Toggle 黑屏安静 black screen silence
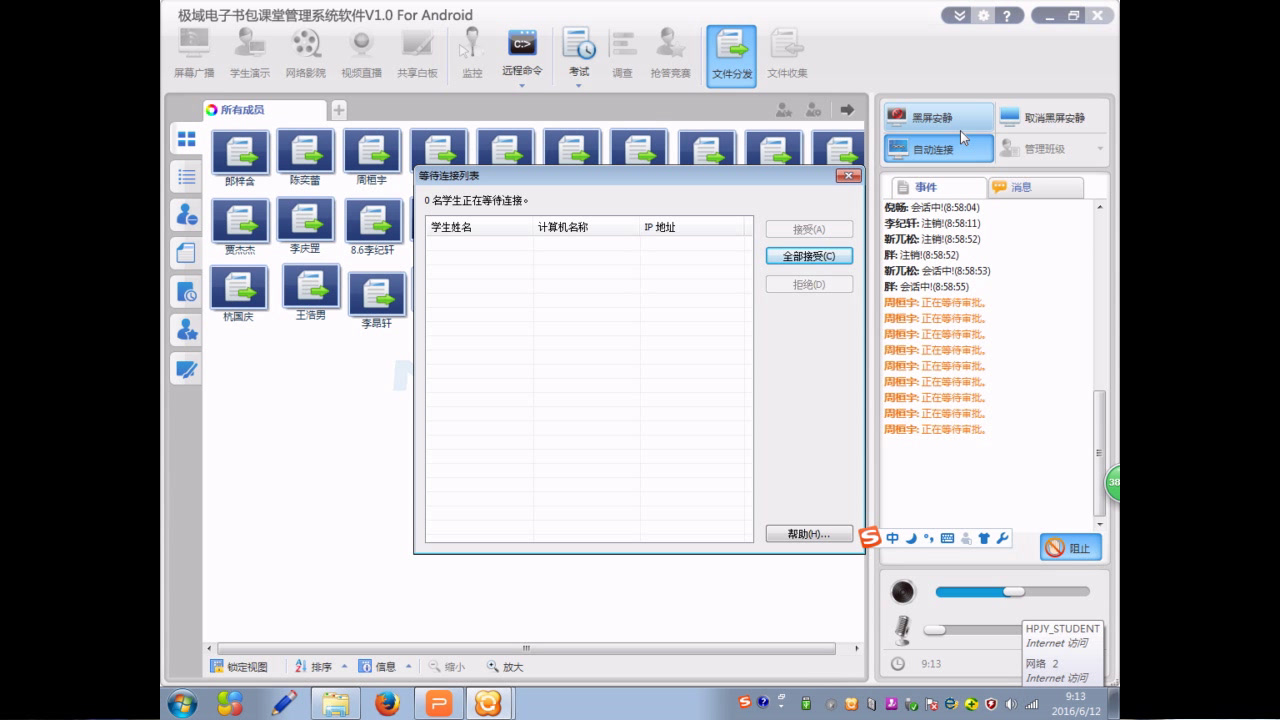1280x720 pixels. point(939,117)
